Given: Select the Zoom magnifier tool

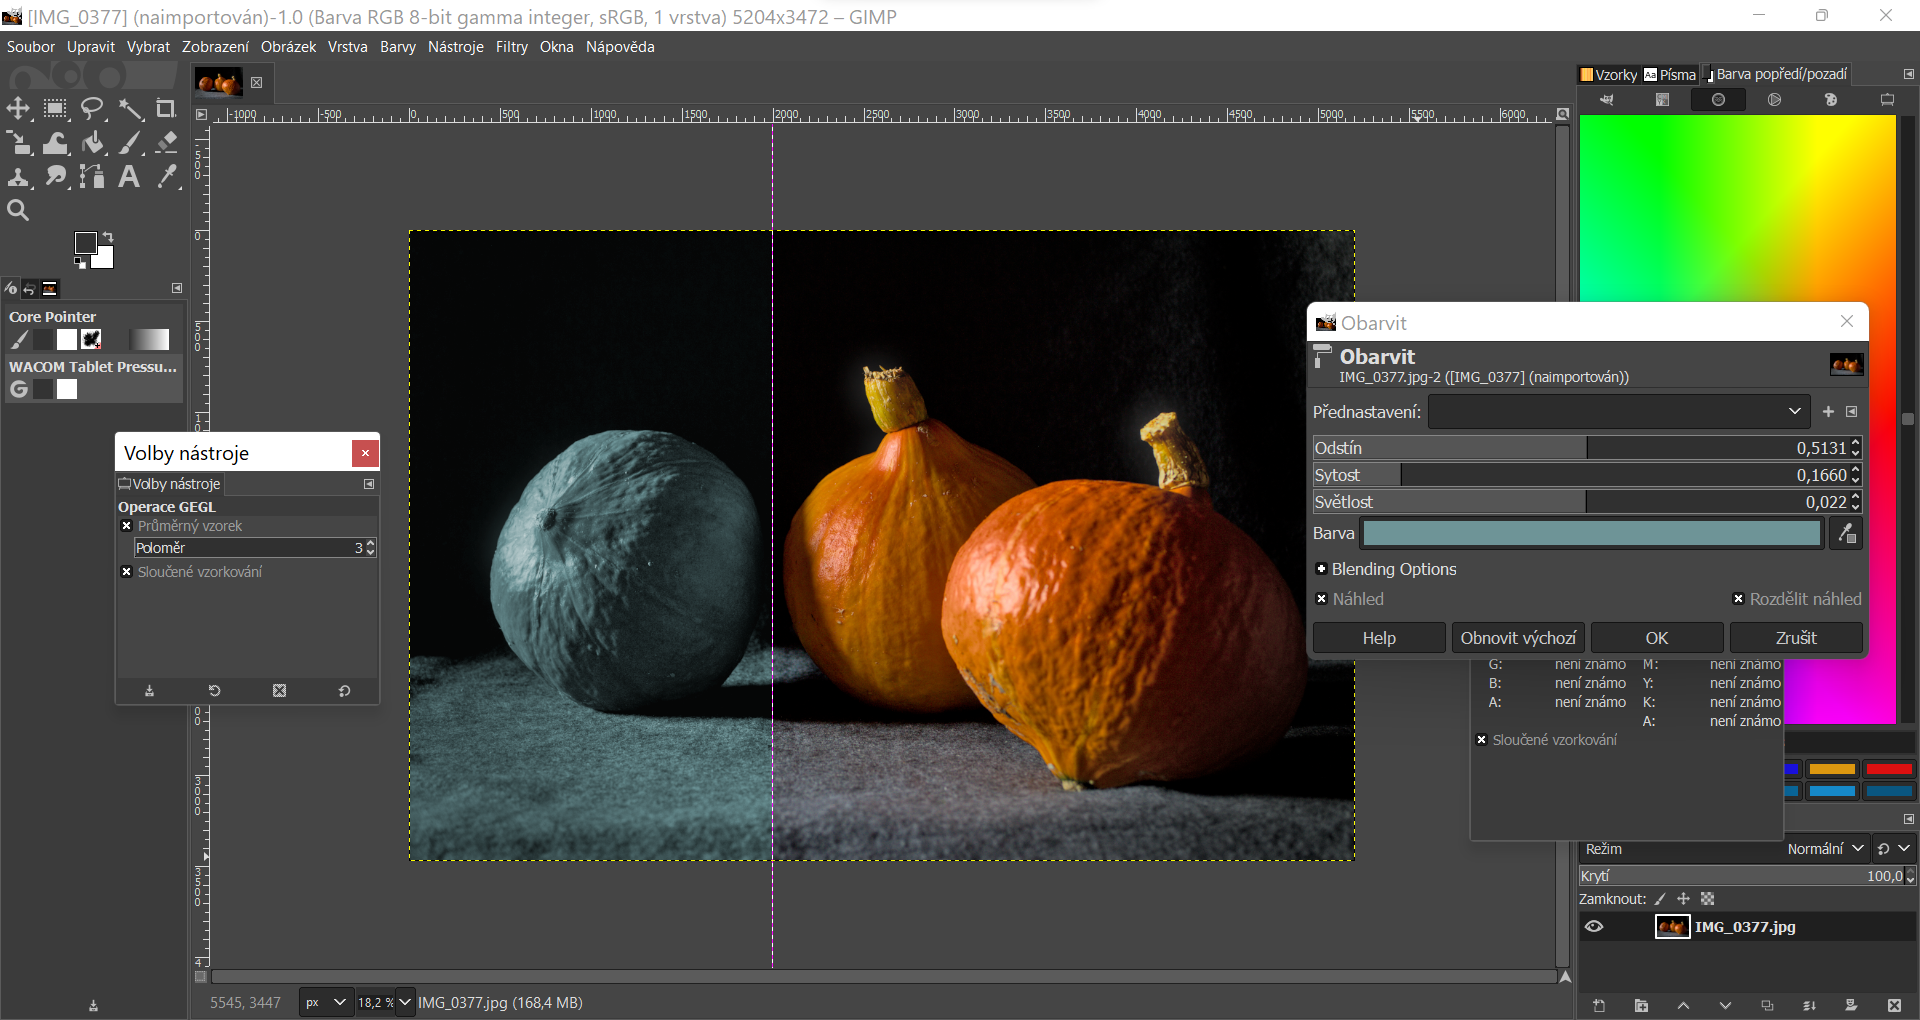Looking at the screenshot, I should pyautogui.click(x=18, y=210).
